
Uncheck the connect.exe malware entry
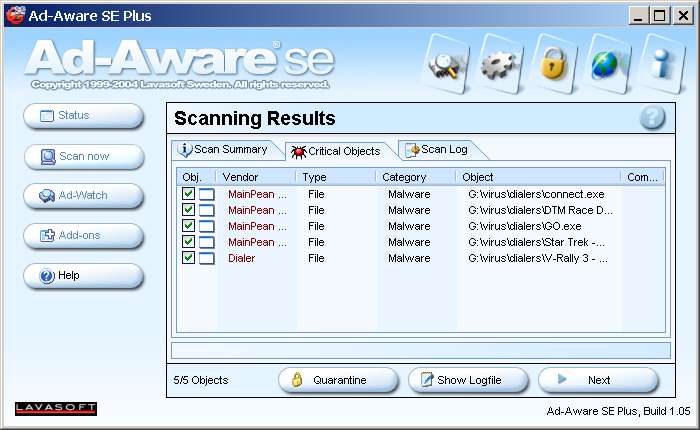pyautogui.click(x=188, y=194)
